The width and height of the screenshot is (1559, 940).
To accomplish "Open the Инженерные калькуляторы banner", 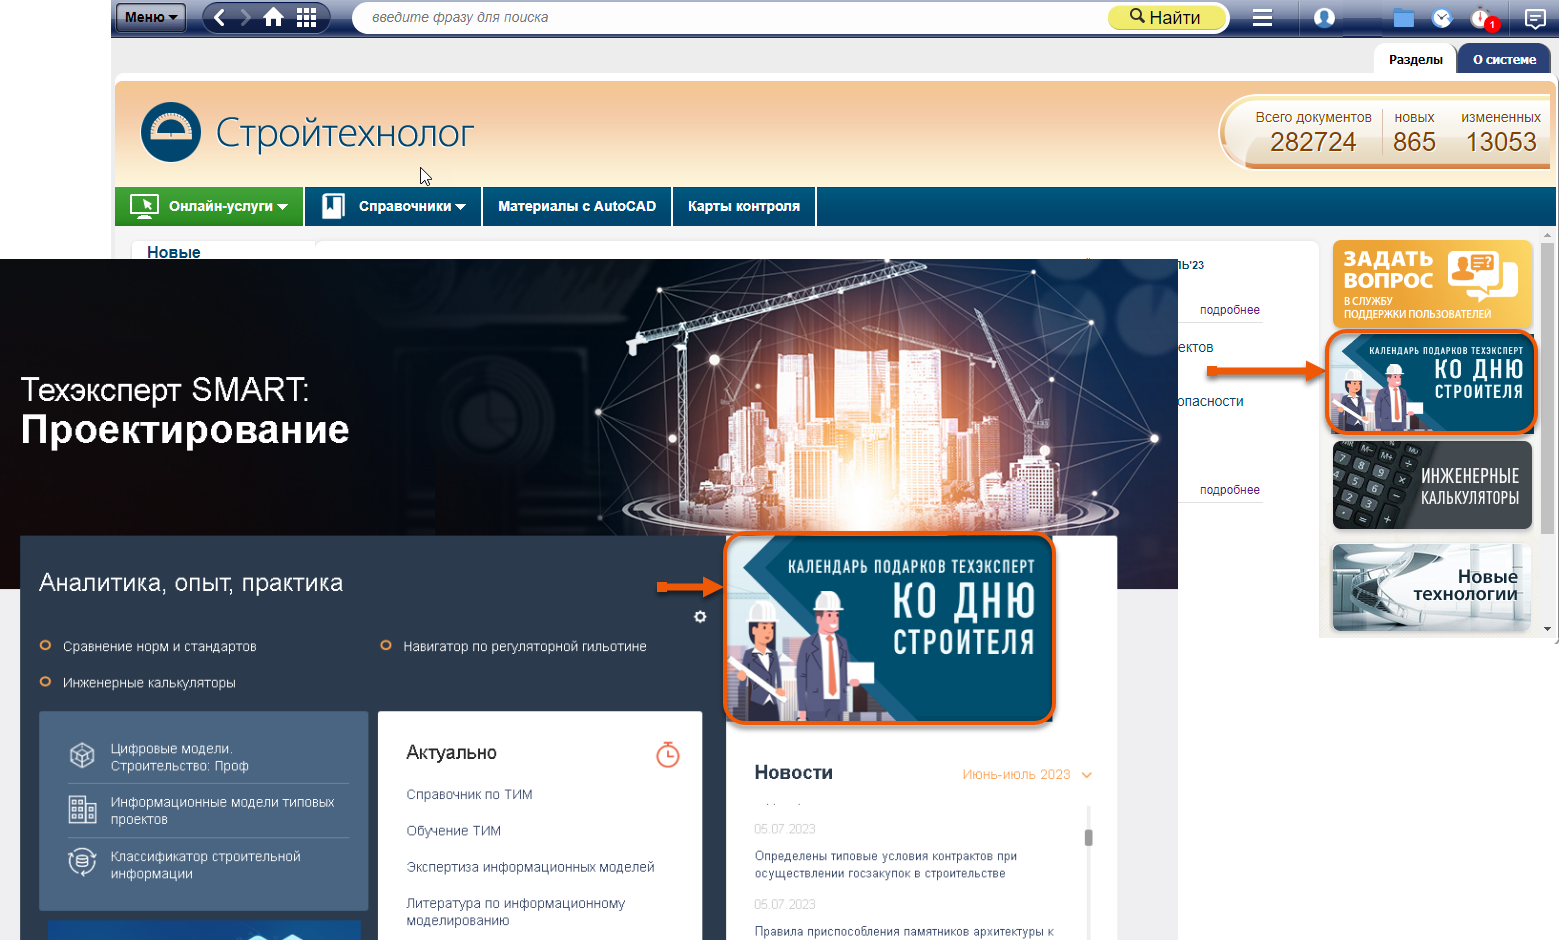I will tap(1432, 485).
